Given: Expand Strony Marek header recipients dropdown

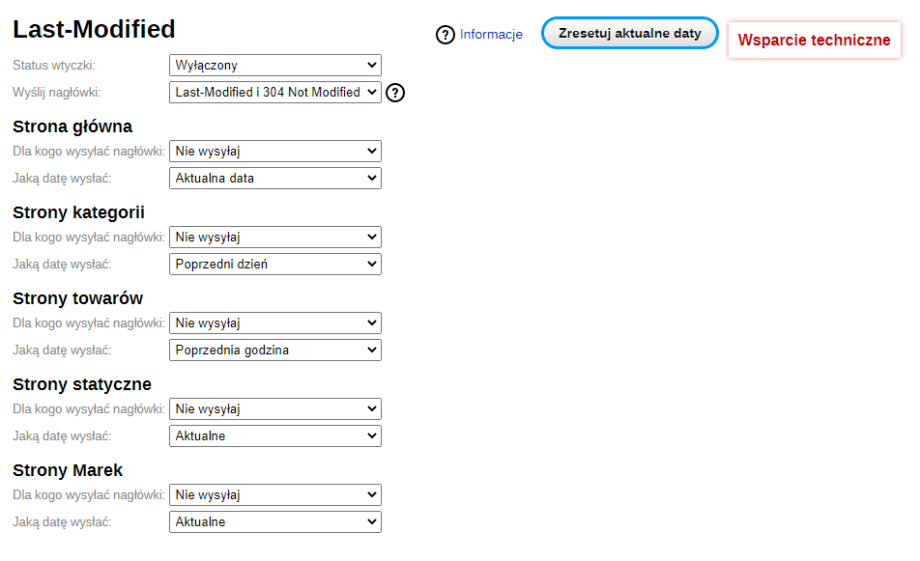Looking at the screenshot, I should click(x=275, y=495).
